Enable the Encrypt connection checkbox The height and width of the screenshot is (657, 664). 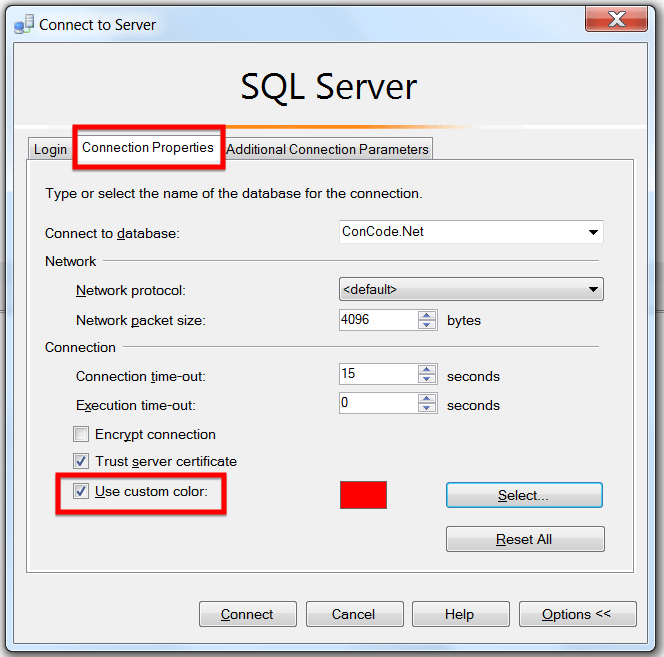pos(81,434)
